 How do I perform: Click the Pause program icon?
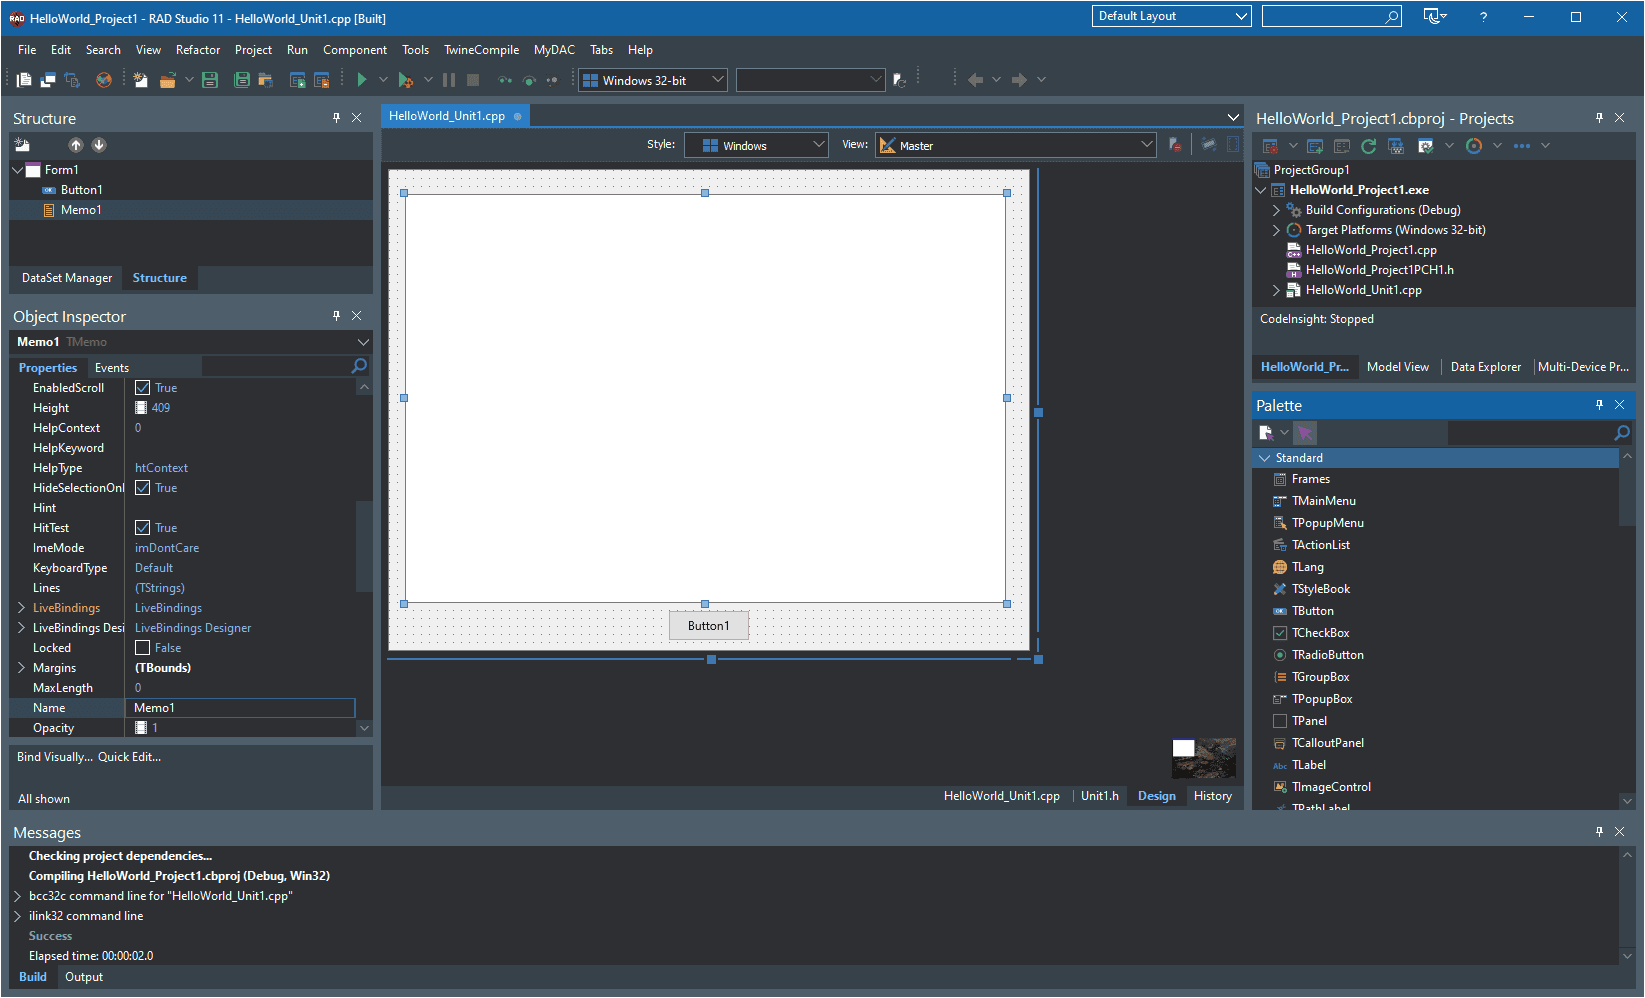(449, 80)
